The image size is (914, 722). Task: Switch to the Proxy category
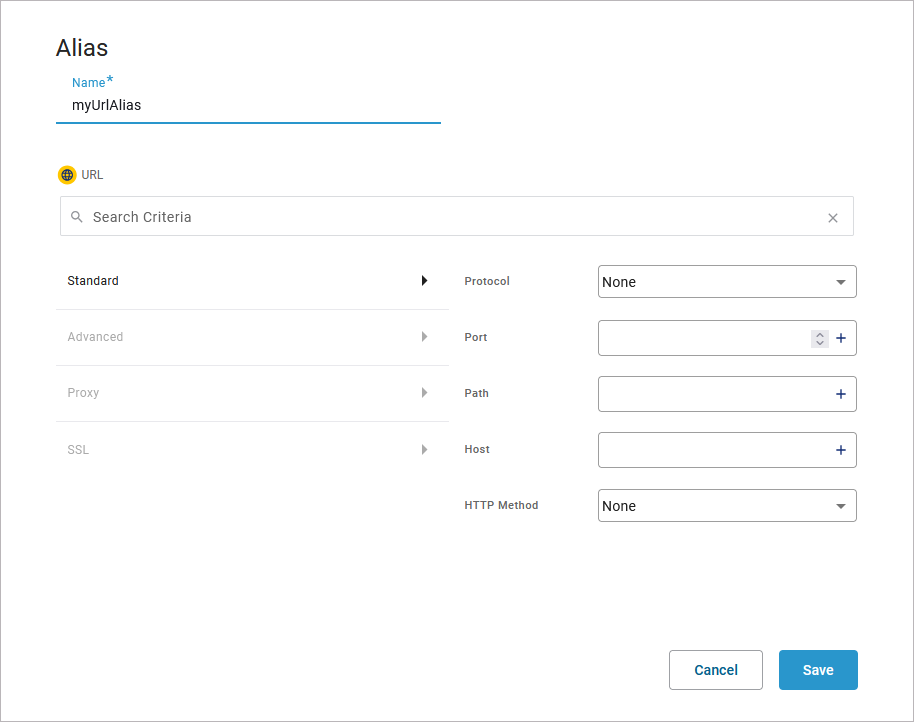click(84, 393)
